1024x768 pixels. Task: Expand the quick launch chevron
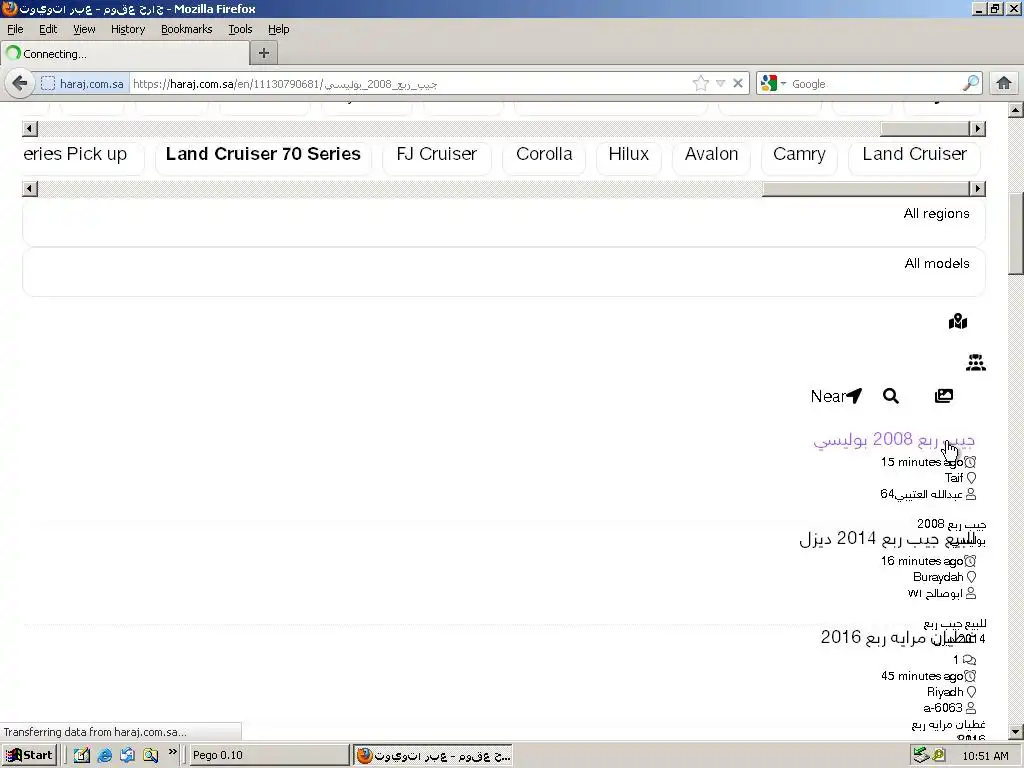[172, 752]
